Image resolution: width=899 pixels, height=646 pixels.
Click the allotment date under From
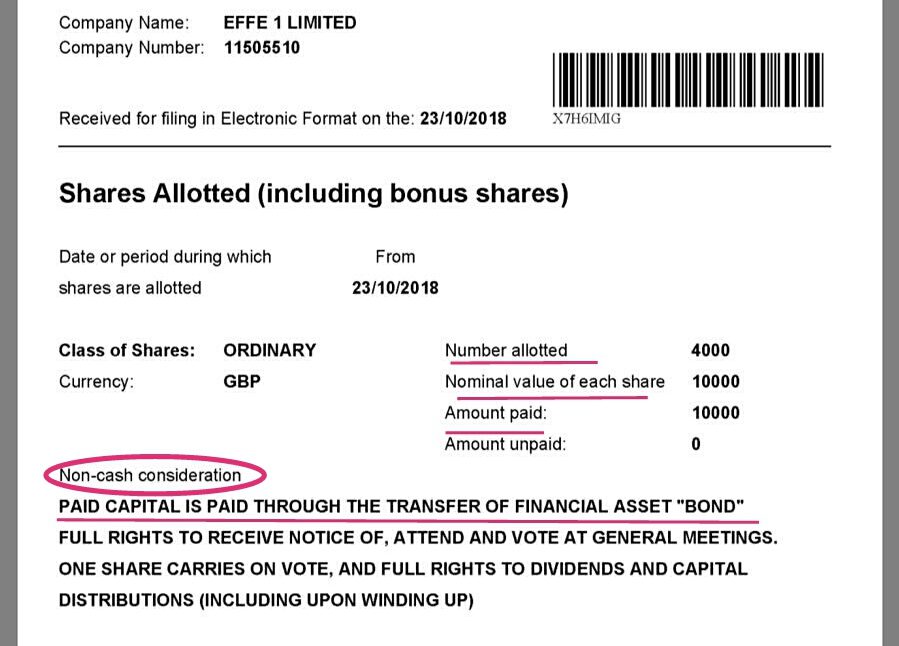coord(395,288)
